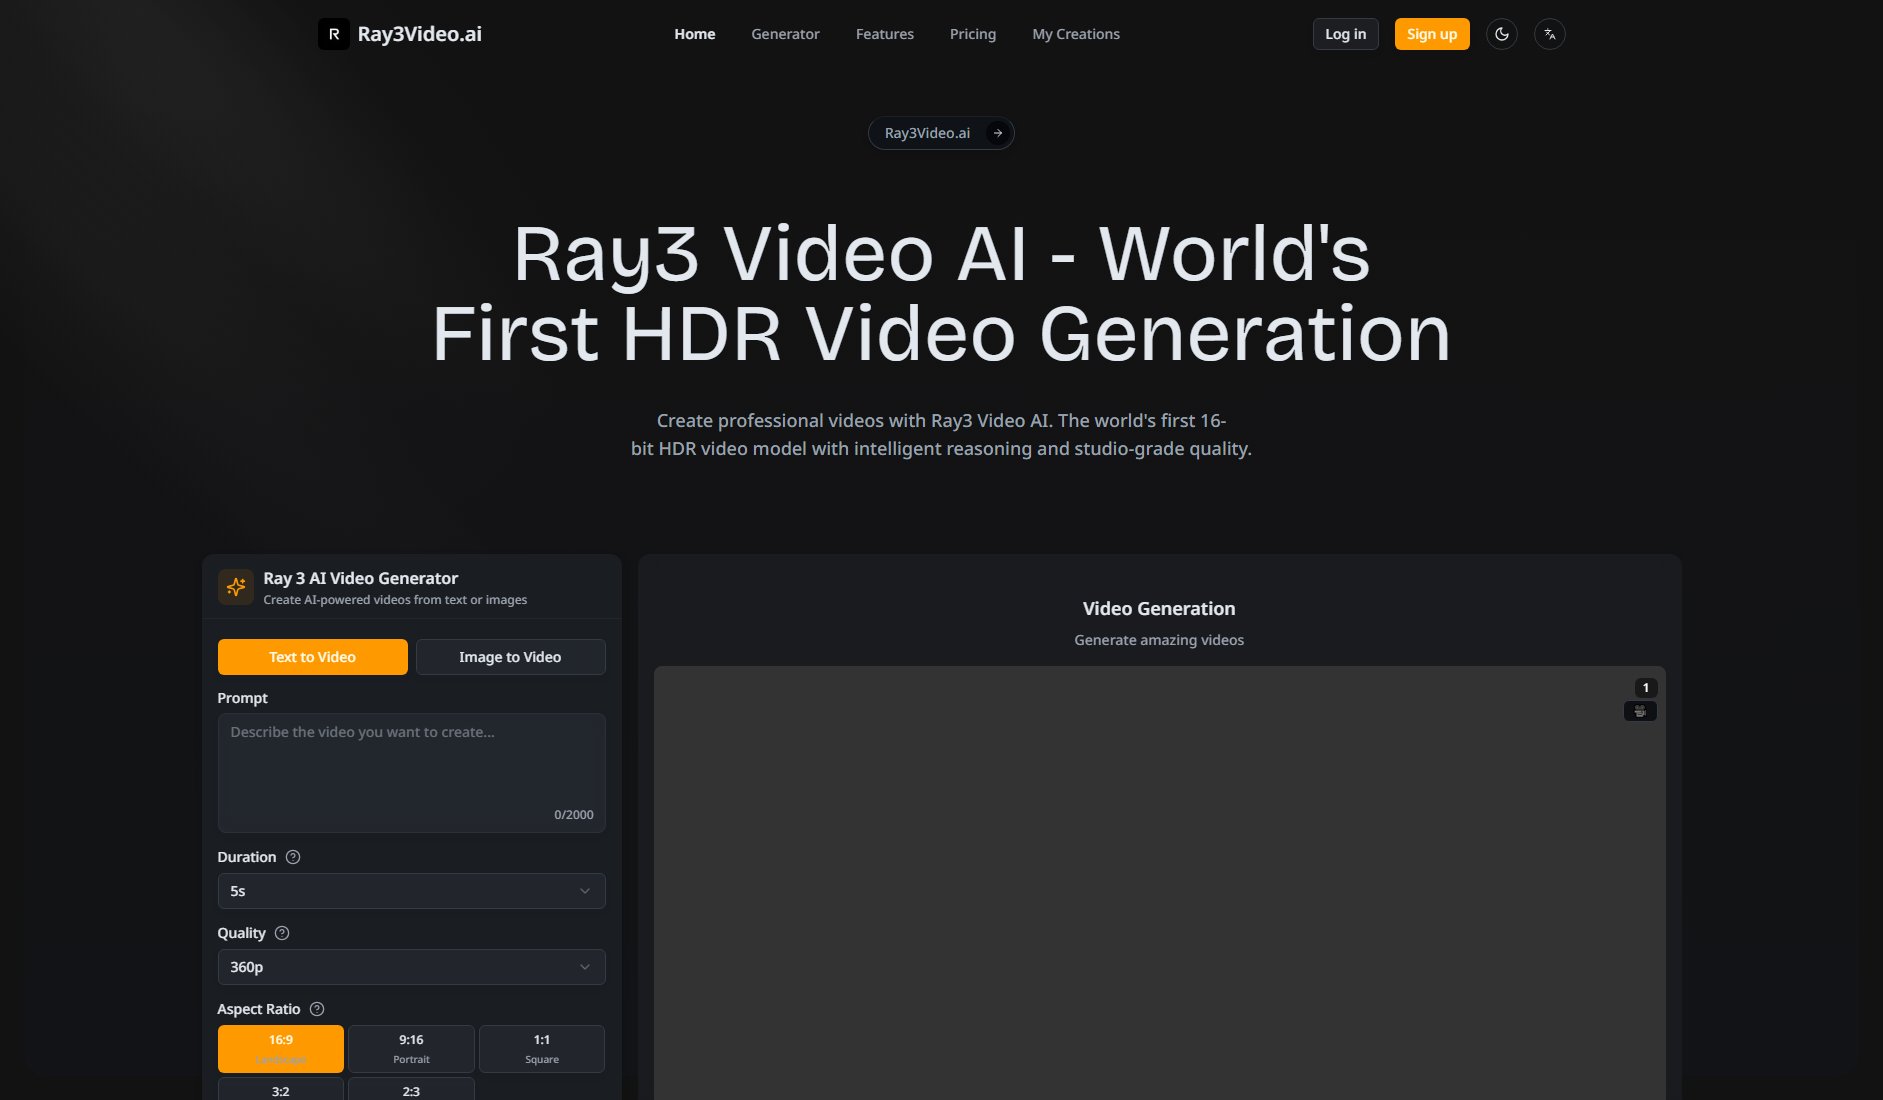Click the Ray3Video.ai brand name in the header
Screen dimensions: 1883x1100
pyautogui.click(x=420, y=34)
